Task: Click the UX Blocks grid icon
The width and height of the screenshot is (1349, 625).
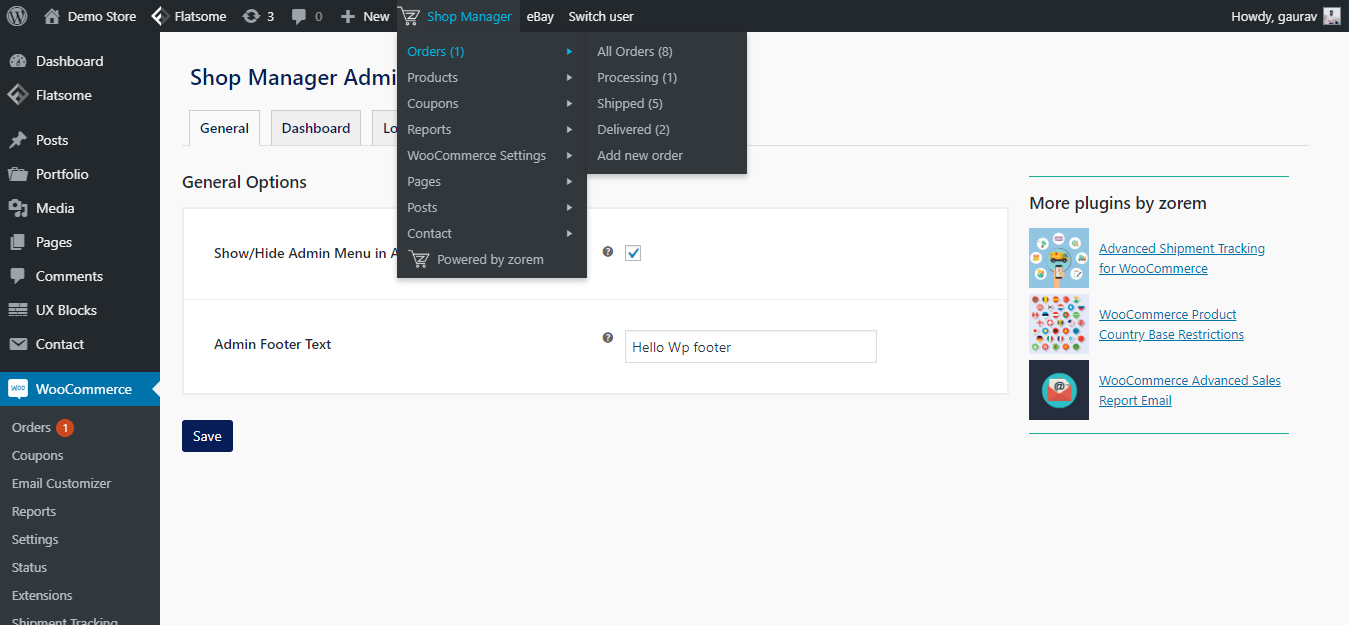Action: pyautogui.click(x=18, y=310)
